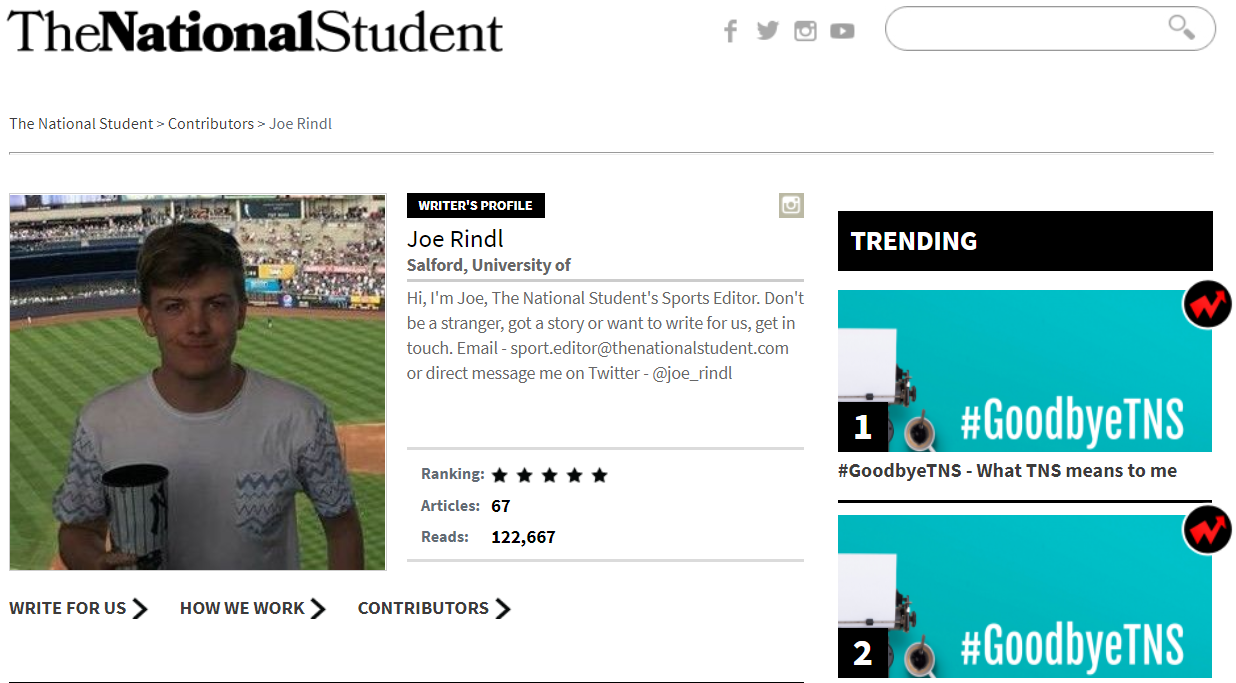Click the five-star ranking
1236x683 pixels.
coord(549,475)
